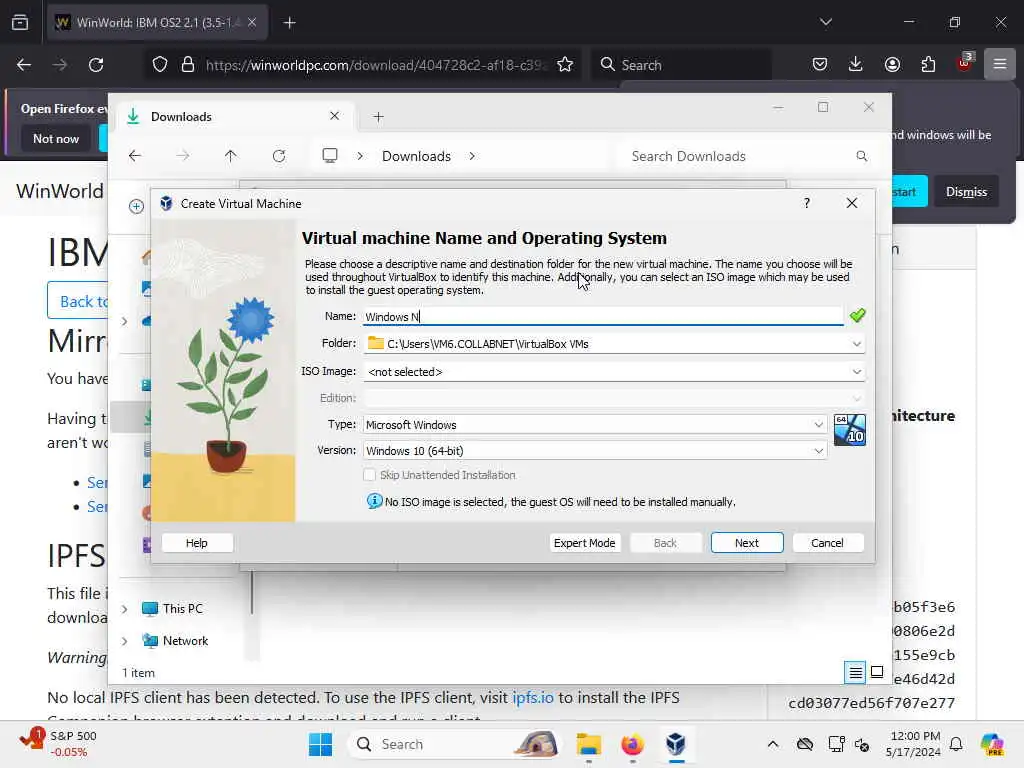The height and width of the screenshot is (768, 1024).
Task: Toggle Skip Unattended Installation checkbox
Action: click(x=370, y=475)
